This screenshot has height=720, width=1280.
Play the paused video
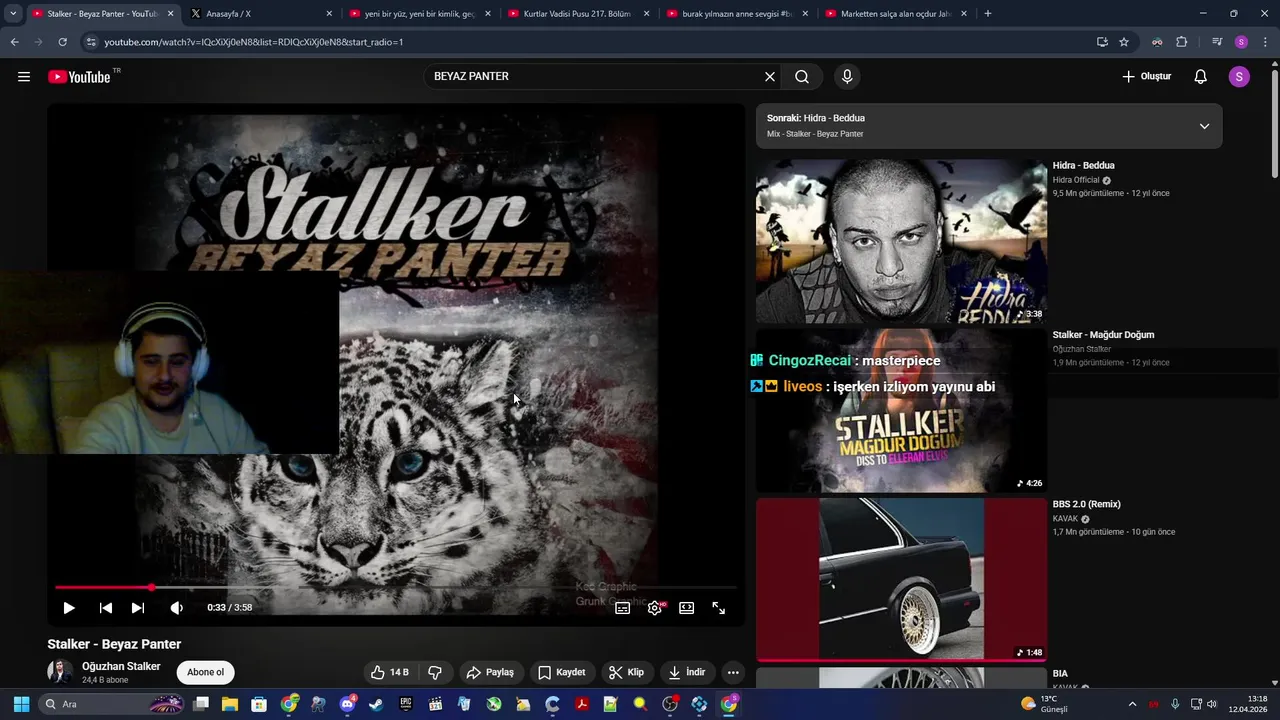(x=69, y=608)
